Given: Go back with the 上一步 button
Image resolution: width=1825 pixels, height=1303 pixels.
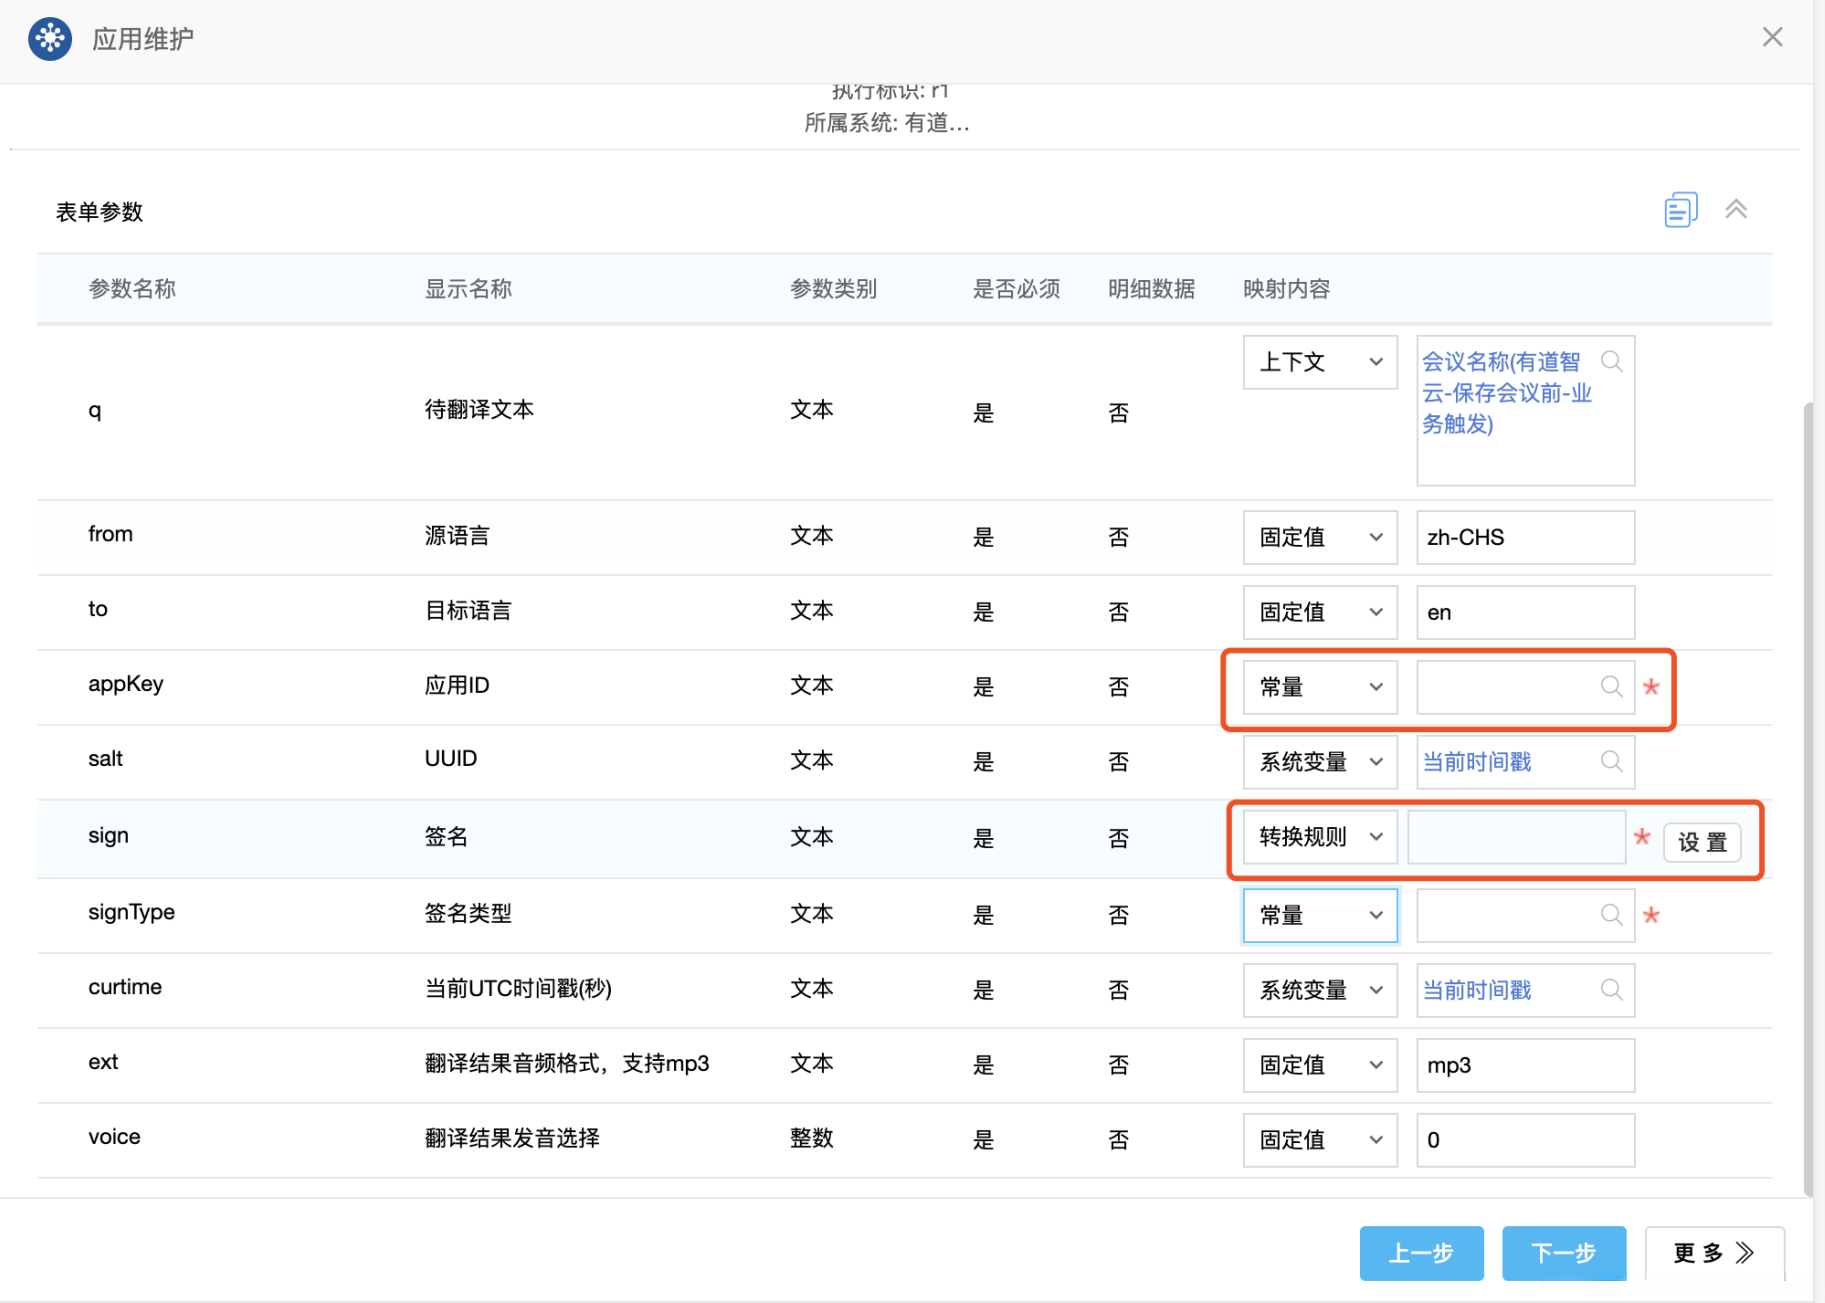Looking at the screenshot, I should coord(1421,1253).
